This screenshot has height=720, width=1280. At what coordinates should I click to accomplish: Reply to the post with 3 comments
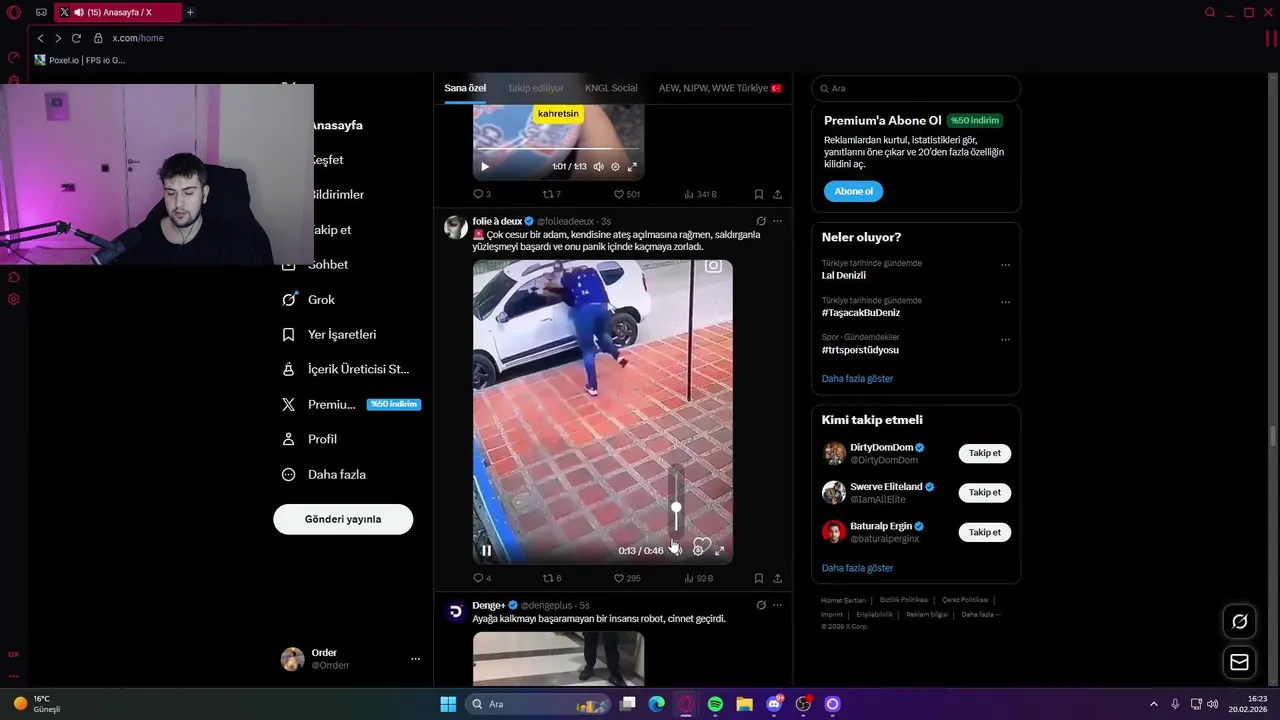pos(482,194)
